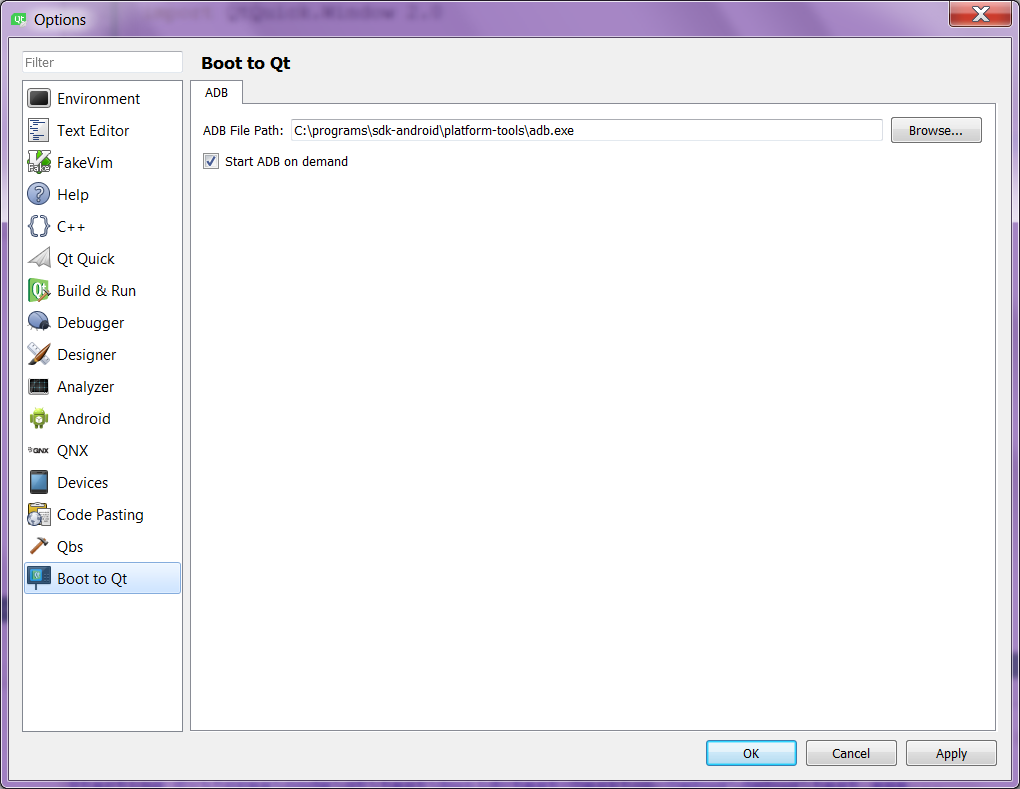This screenshot has height=789, width=1020.
Task: Open the Build & Run Qt icon
Action: pyautogui.click(x=38, y=290)
